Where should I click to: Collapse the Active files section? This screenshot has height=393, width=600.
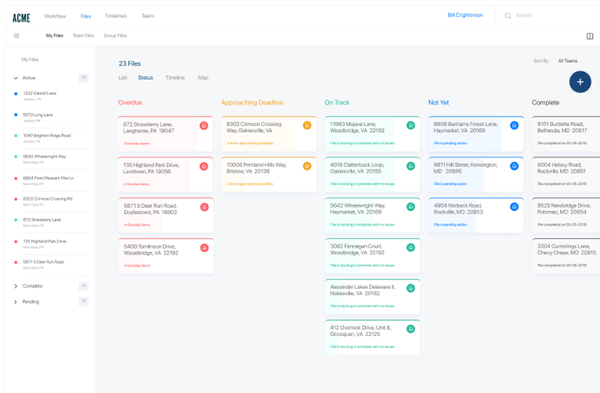[x=16, y=78]
